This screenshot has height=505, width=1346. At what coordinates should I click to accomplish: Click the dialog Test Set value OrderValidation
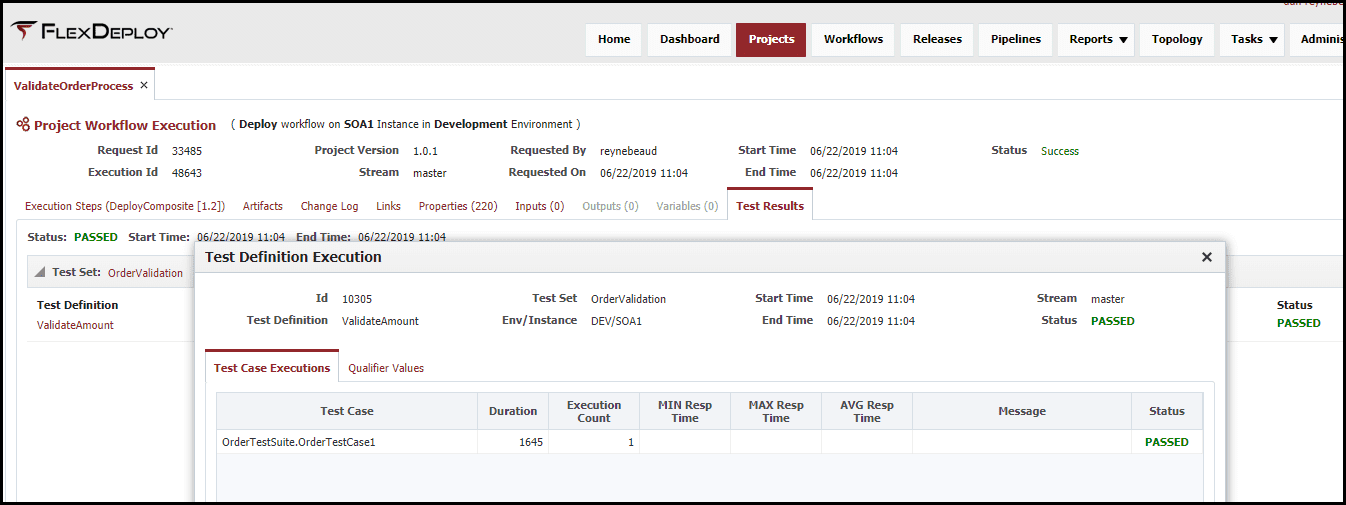tap(628, 299)
